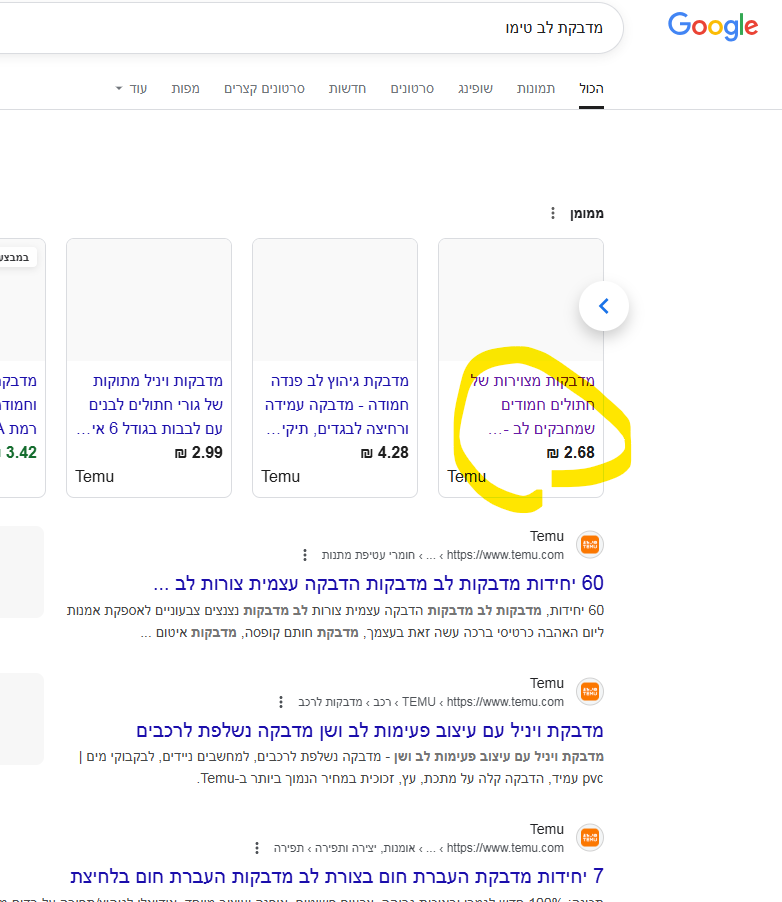Image resolution: width=782 pixels, height=902 pixels.
Task: Click the Temu favicon of the 7 יחידות result
Action: [590, 838]
